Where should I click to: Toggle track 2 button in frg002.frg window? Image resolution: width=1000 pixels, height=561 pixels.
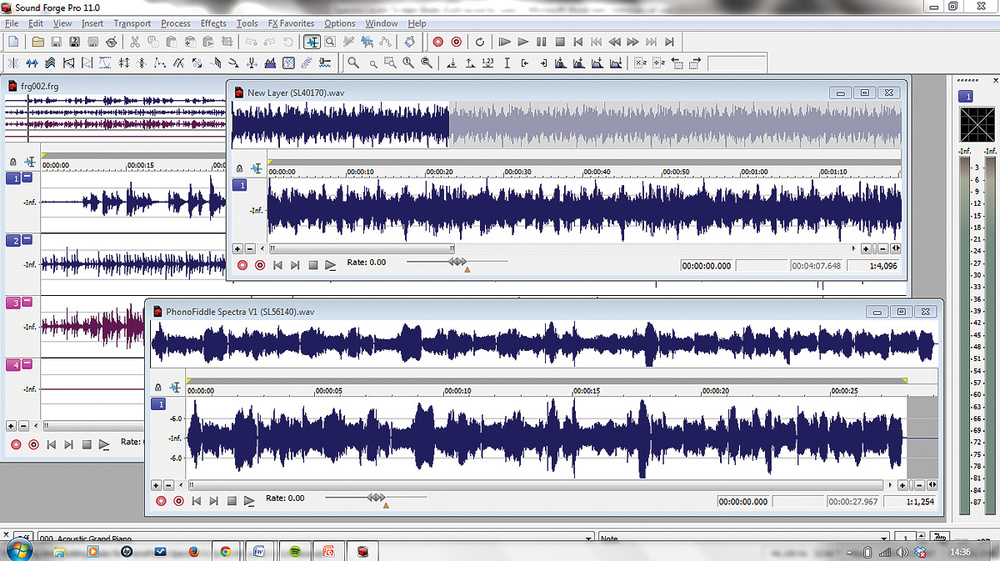click(x=13, y=240)
